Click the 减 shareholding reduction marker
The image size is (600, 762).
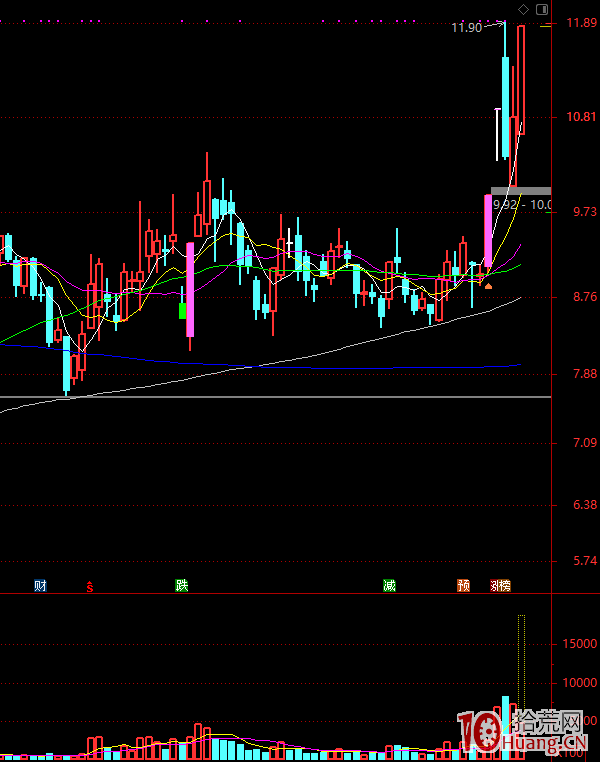pos(389,586)
